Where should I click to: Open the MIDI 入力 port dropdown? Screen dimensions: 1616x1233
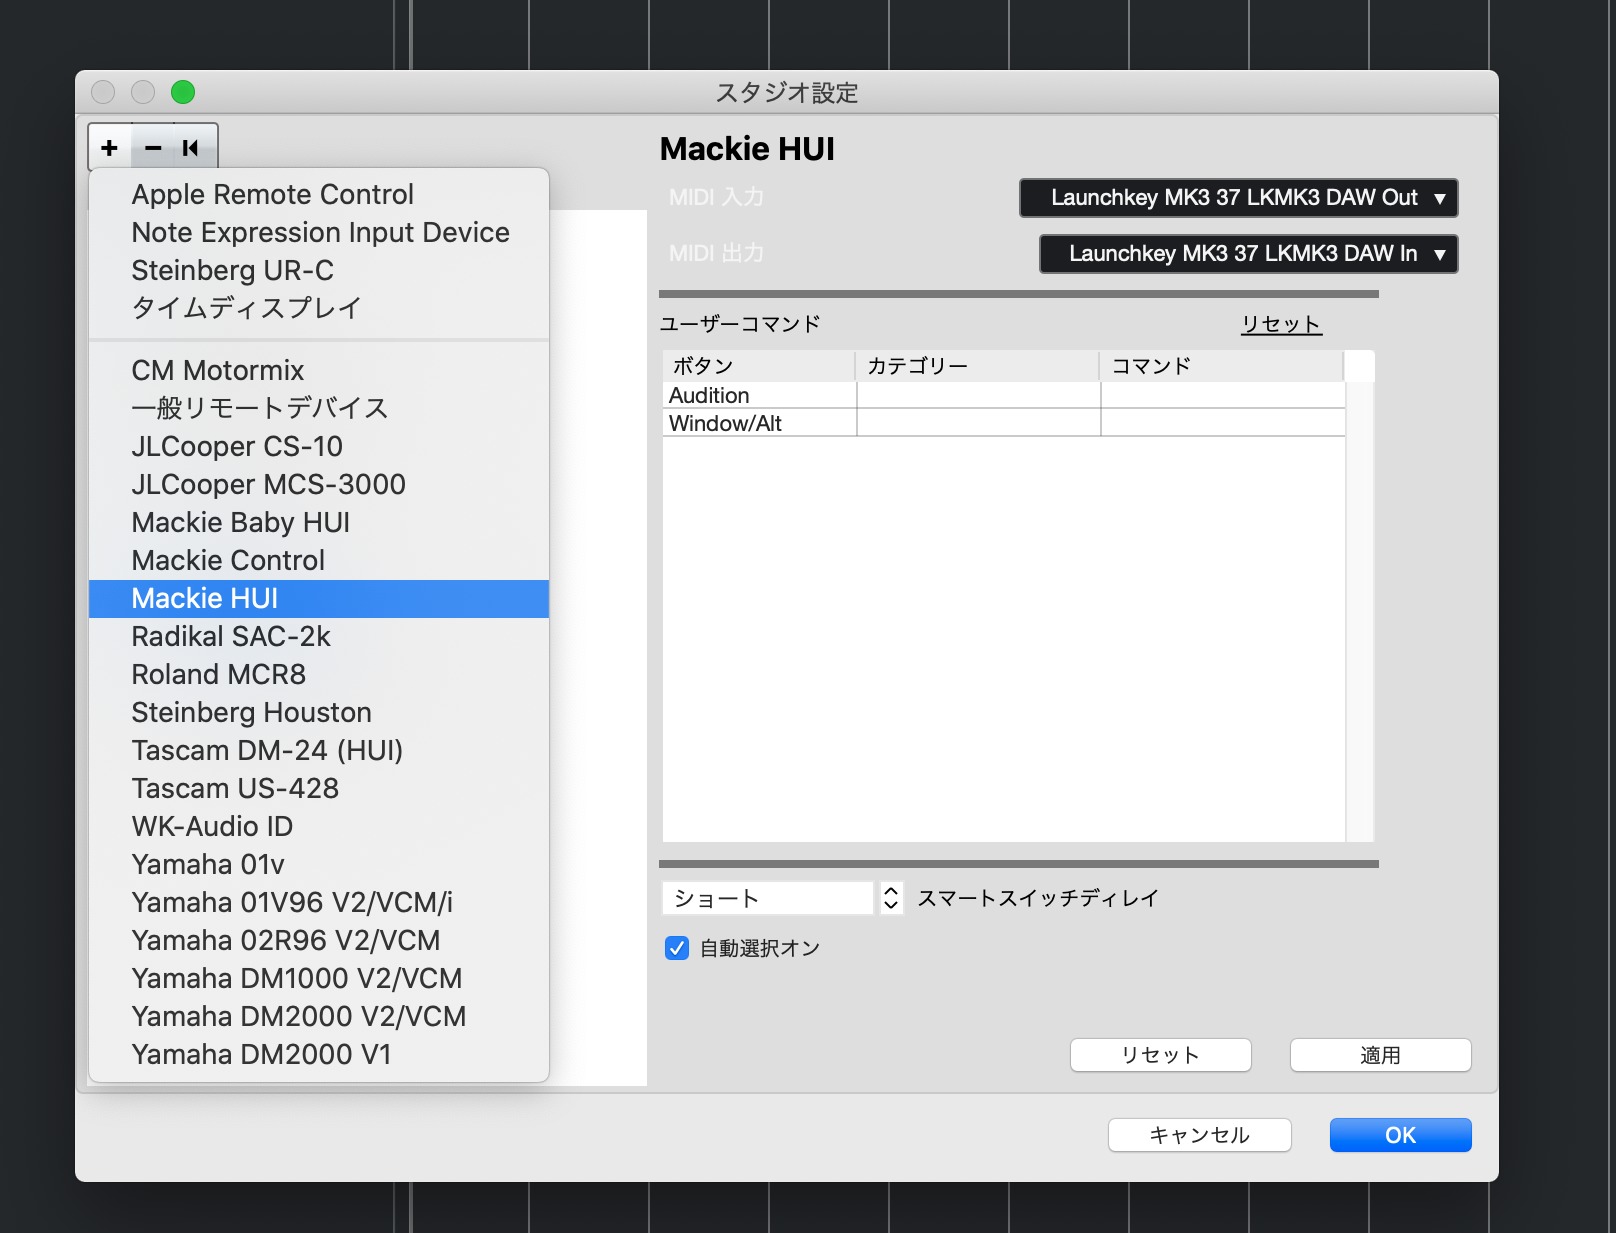[x=1238, y=198]
